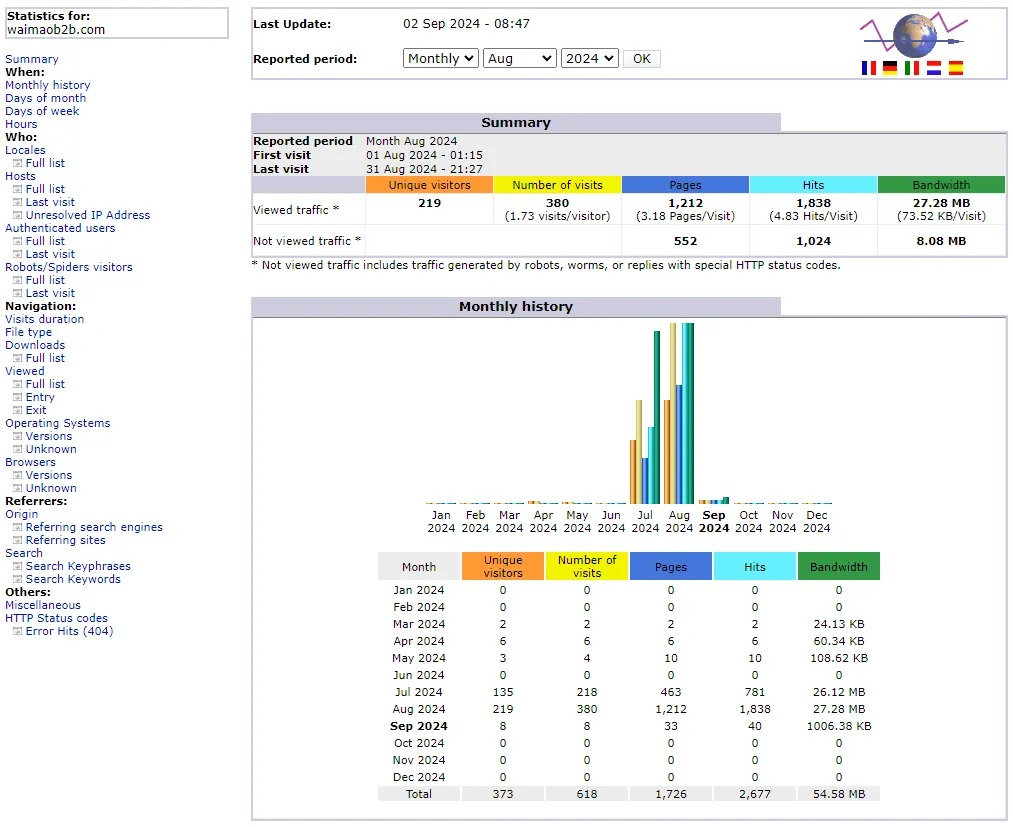Open Locales under the Who section
This screenshot has height=827, width=1013.
[26, 149]
